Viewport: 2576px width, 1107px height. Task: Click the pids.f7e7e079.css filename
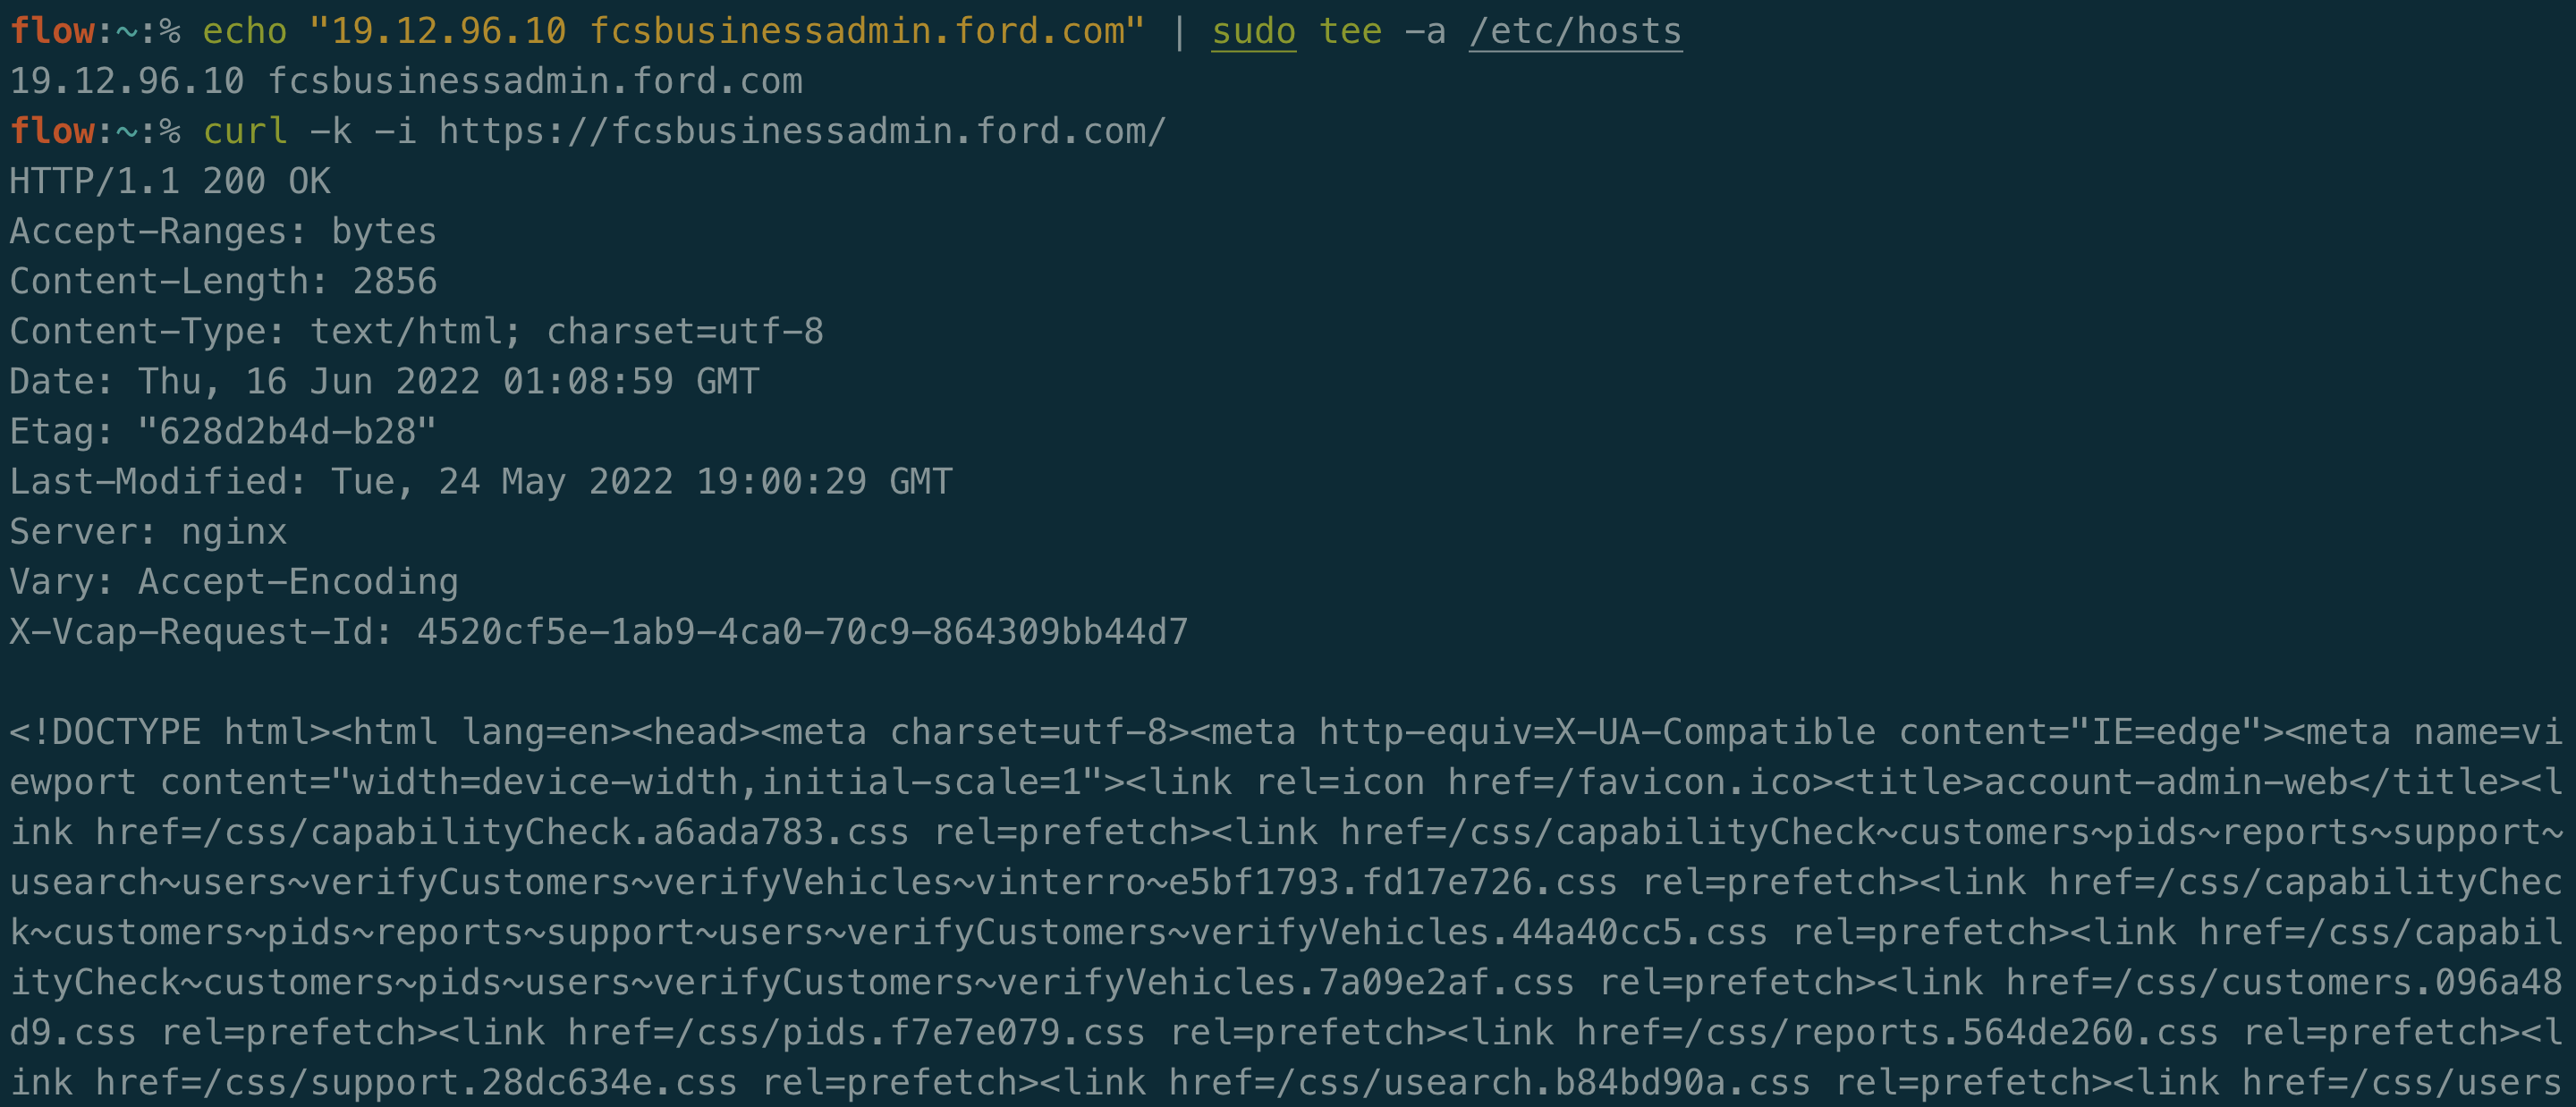pos(963,1032)
